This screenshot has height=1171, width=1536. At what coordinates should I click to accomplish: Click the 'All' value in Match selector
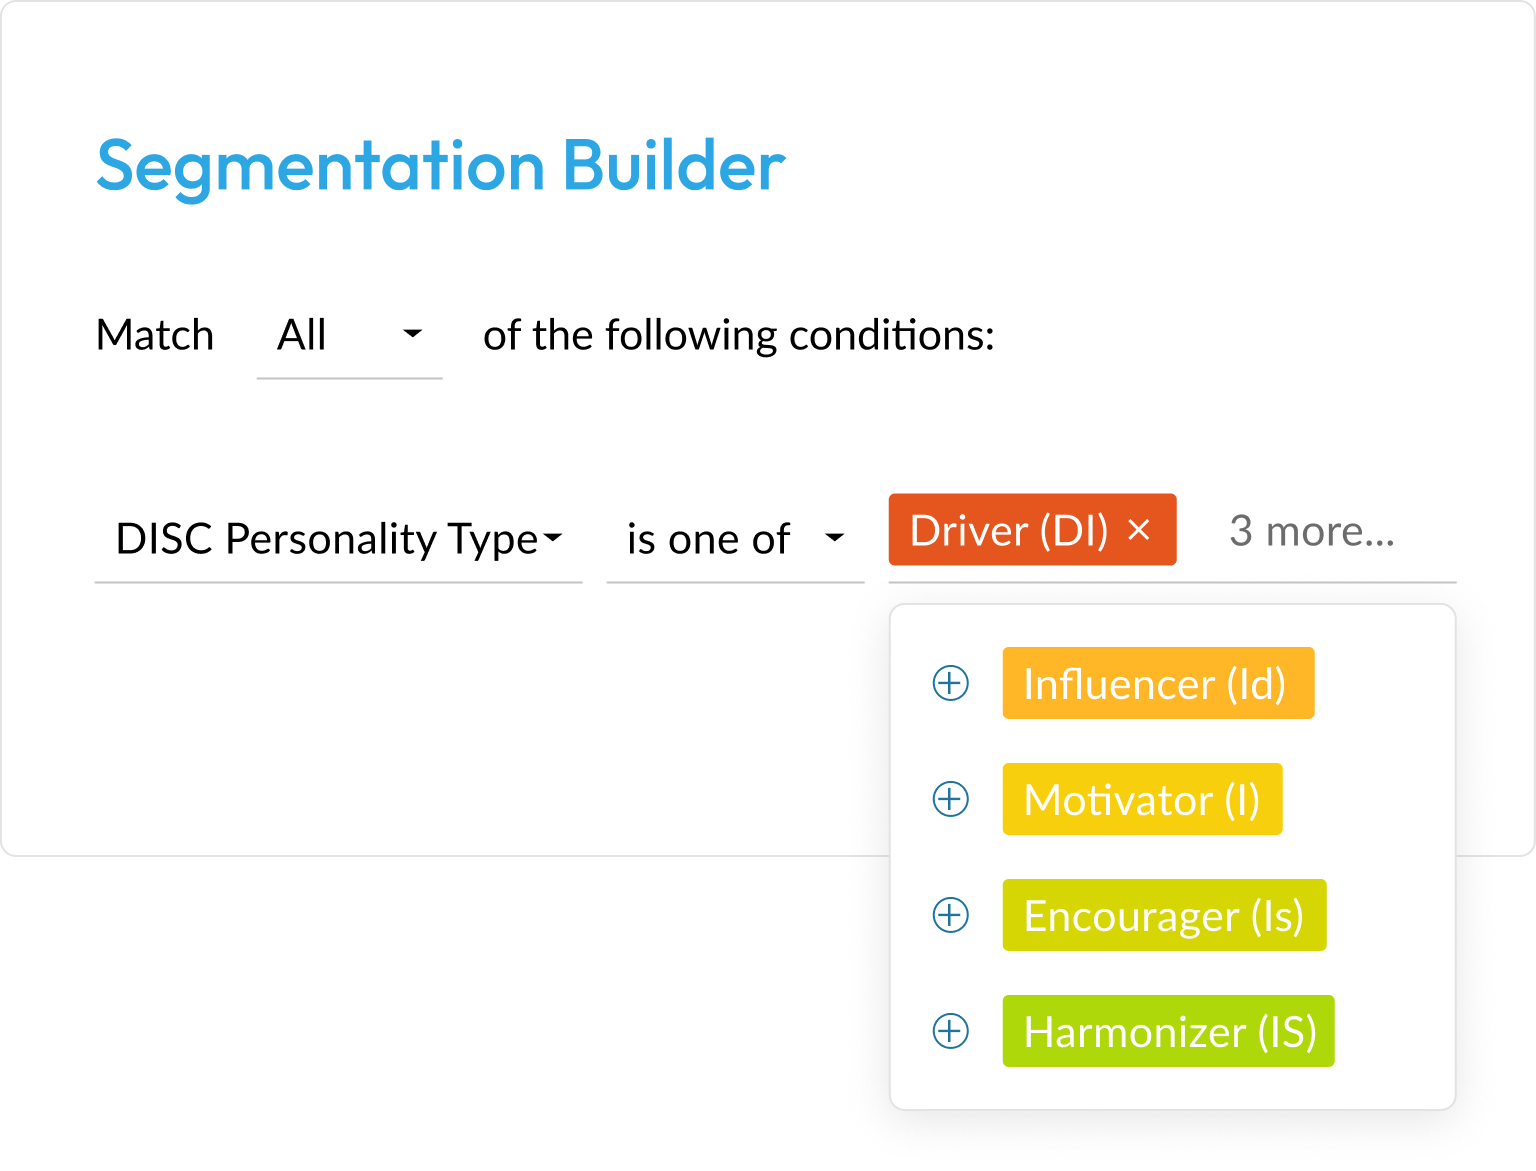click(x=301, y=336)
